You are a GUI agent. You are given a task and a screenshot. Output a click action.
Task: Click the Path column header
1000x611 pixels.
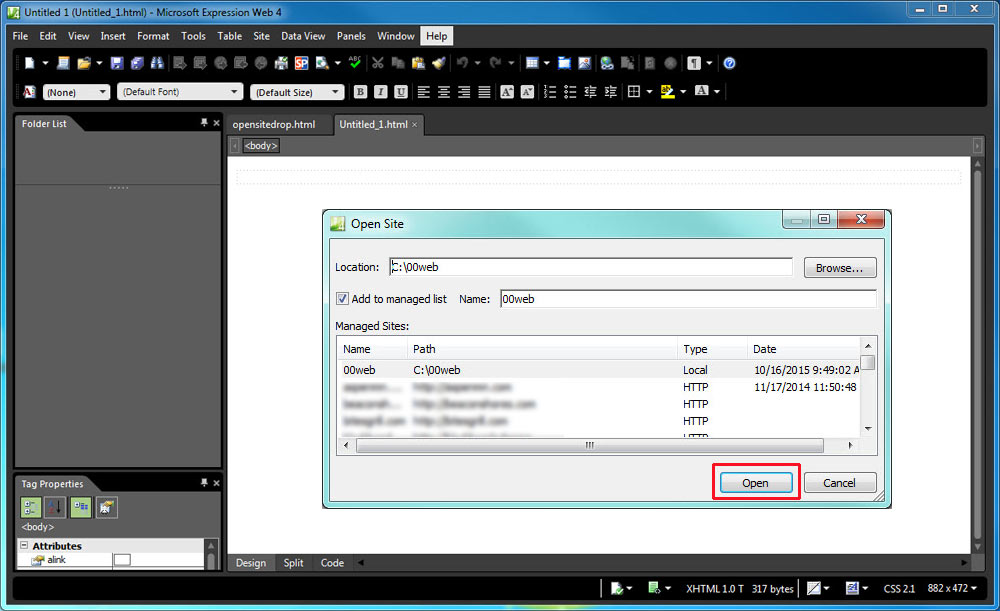coord(542,349)
